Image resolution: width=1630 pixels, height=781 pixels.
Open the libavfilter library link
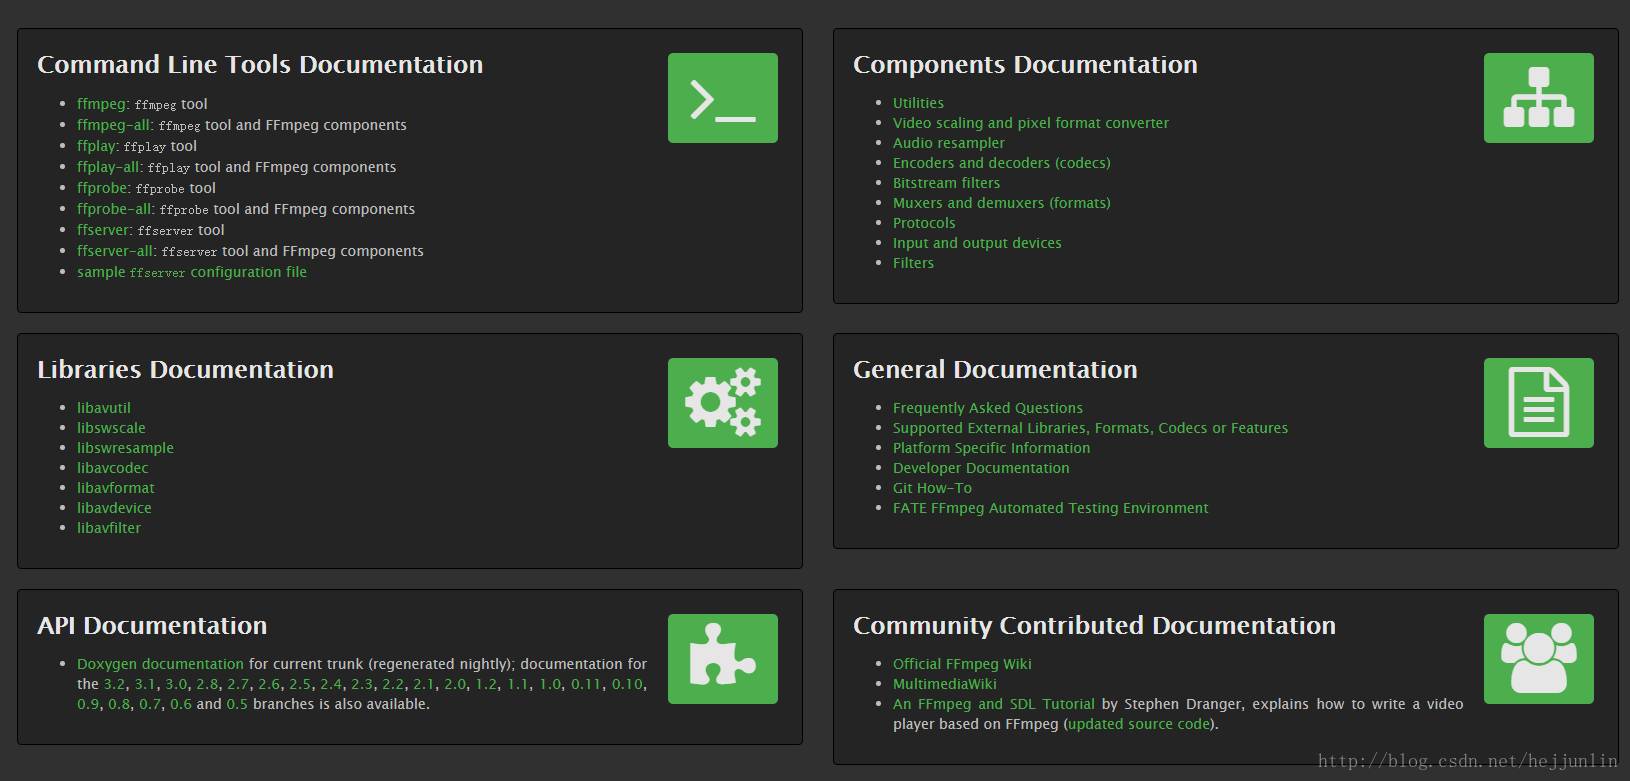109,528
